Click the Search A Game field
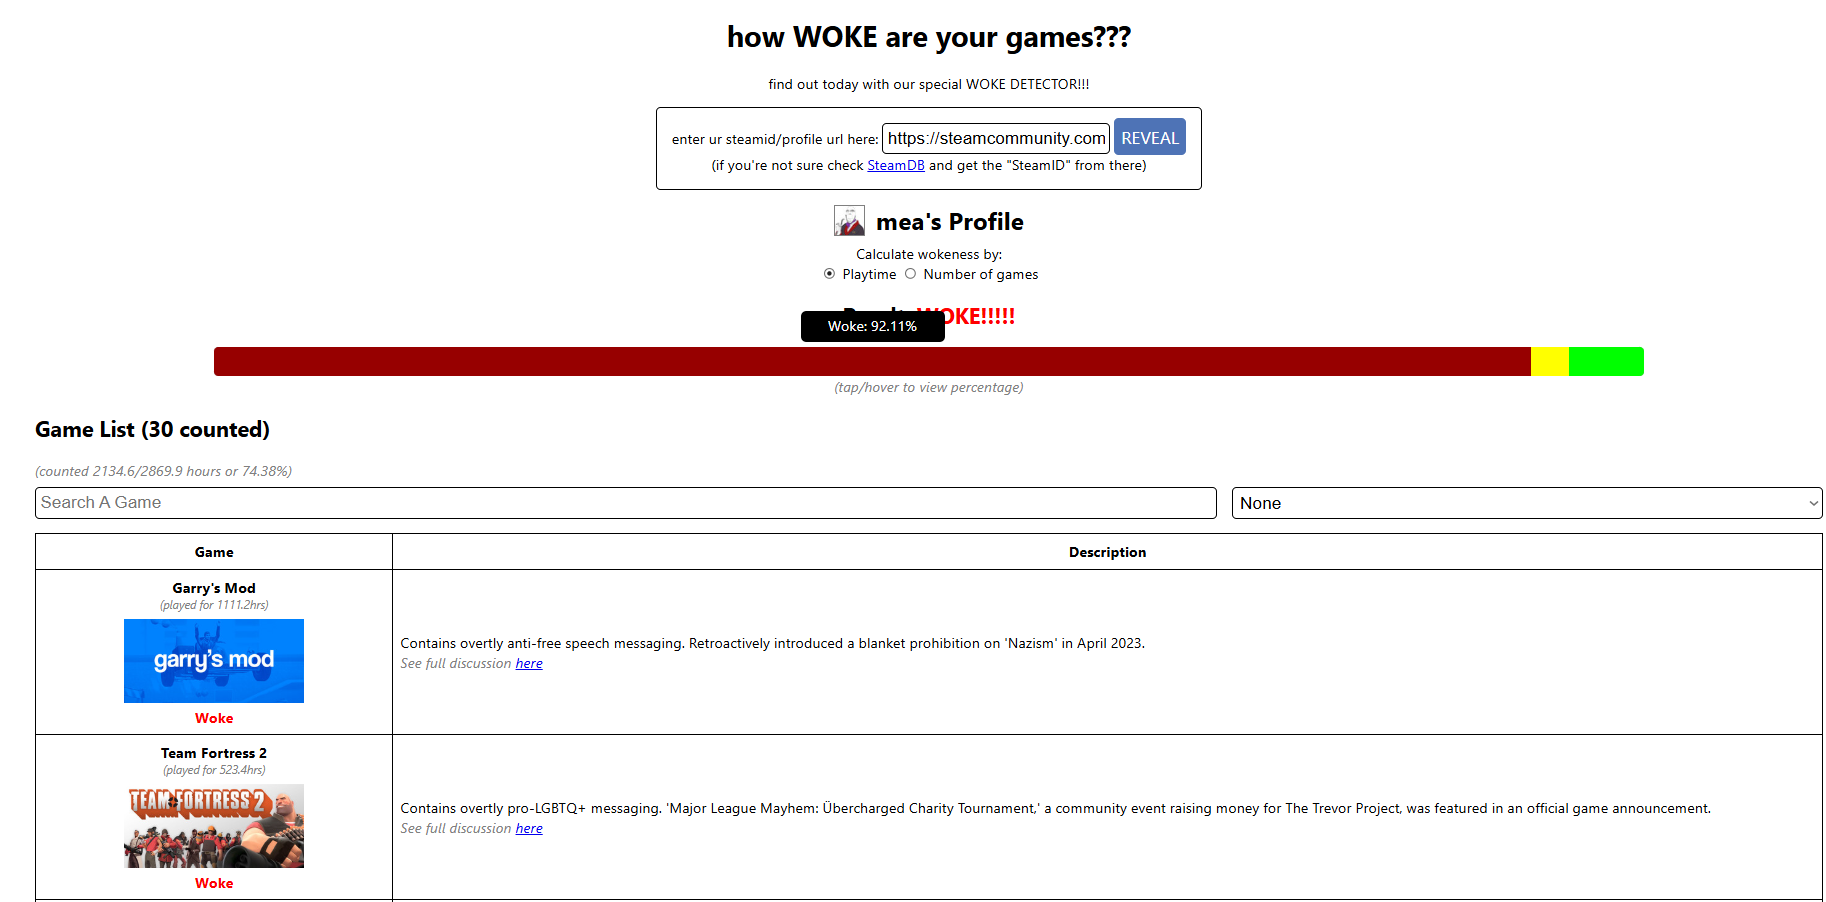This screenshot has height=902, width=1826. point(626,503)
